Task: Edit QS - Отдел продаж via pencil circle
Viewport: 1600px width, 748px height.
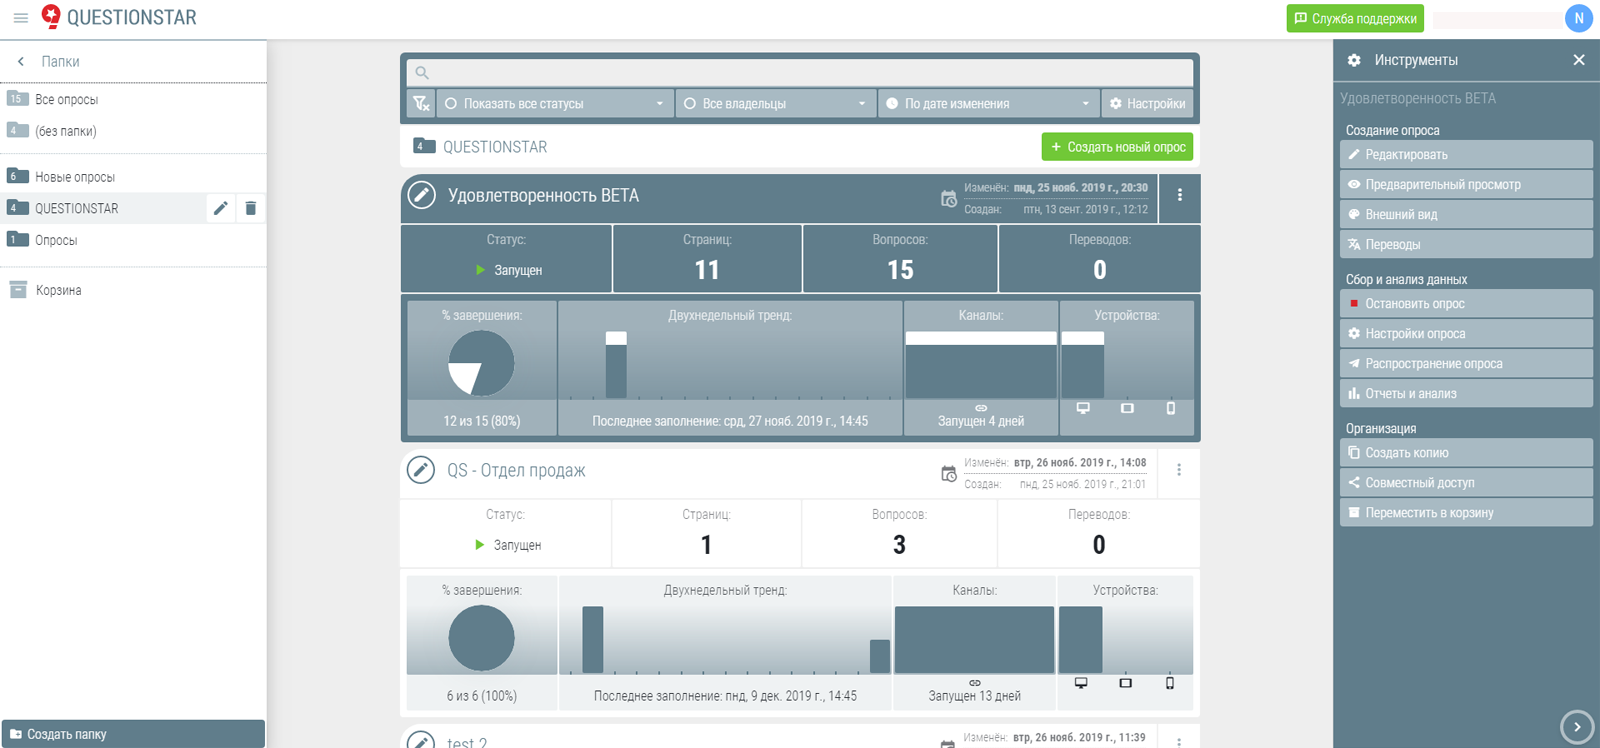Action: (421, 470)
